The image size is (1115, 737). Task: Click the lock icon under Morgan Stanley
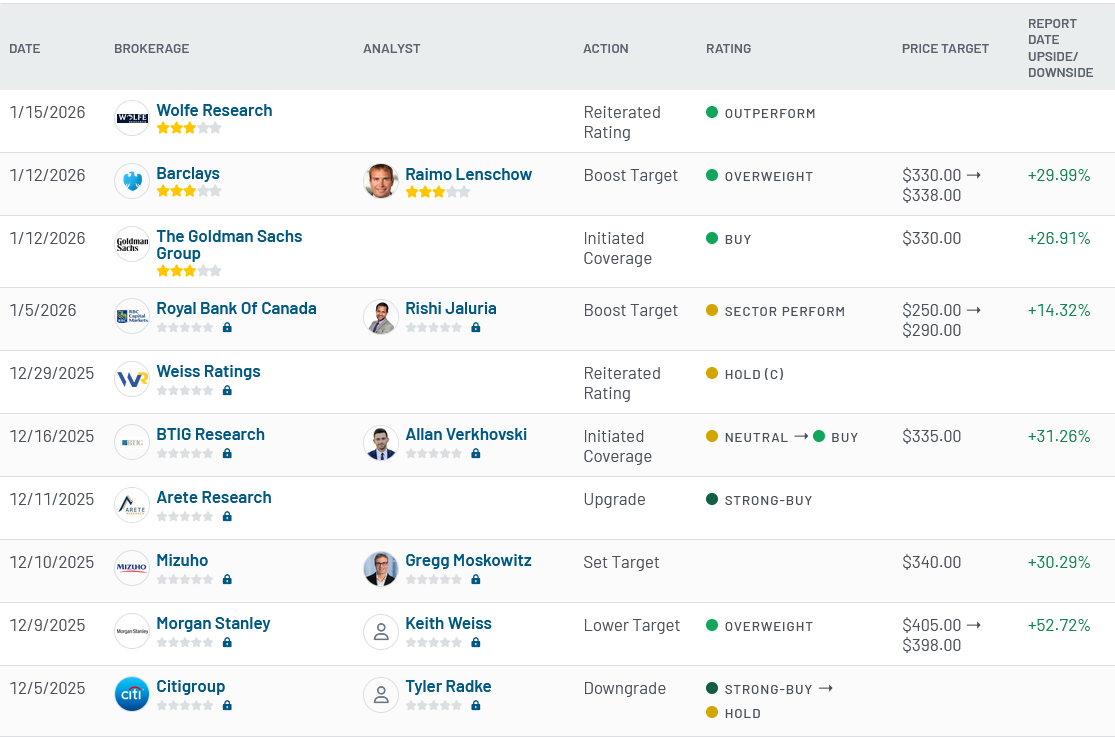(227, 642)
